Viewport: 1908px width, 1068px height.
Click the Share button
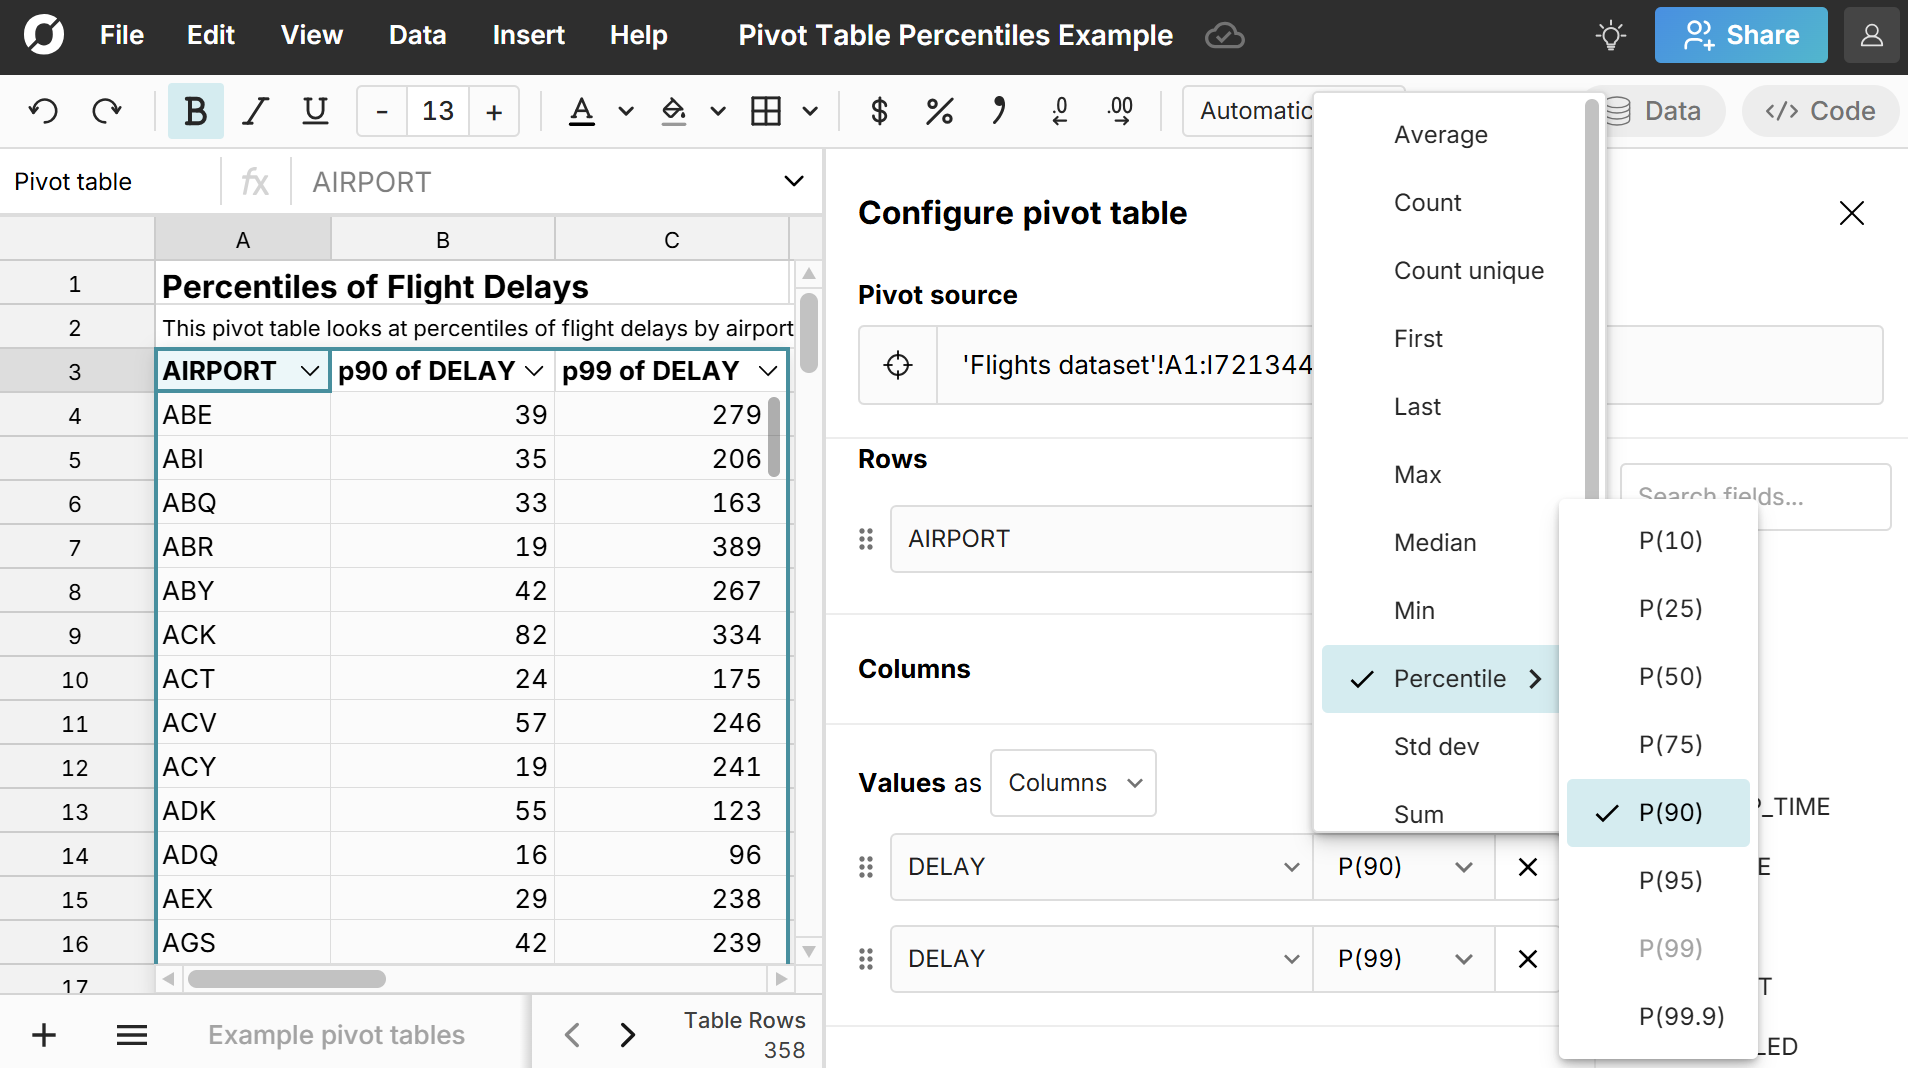coord(1741,36)
